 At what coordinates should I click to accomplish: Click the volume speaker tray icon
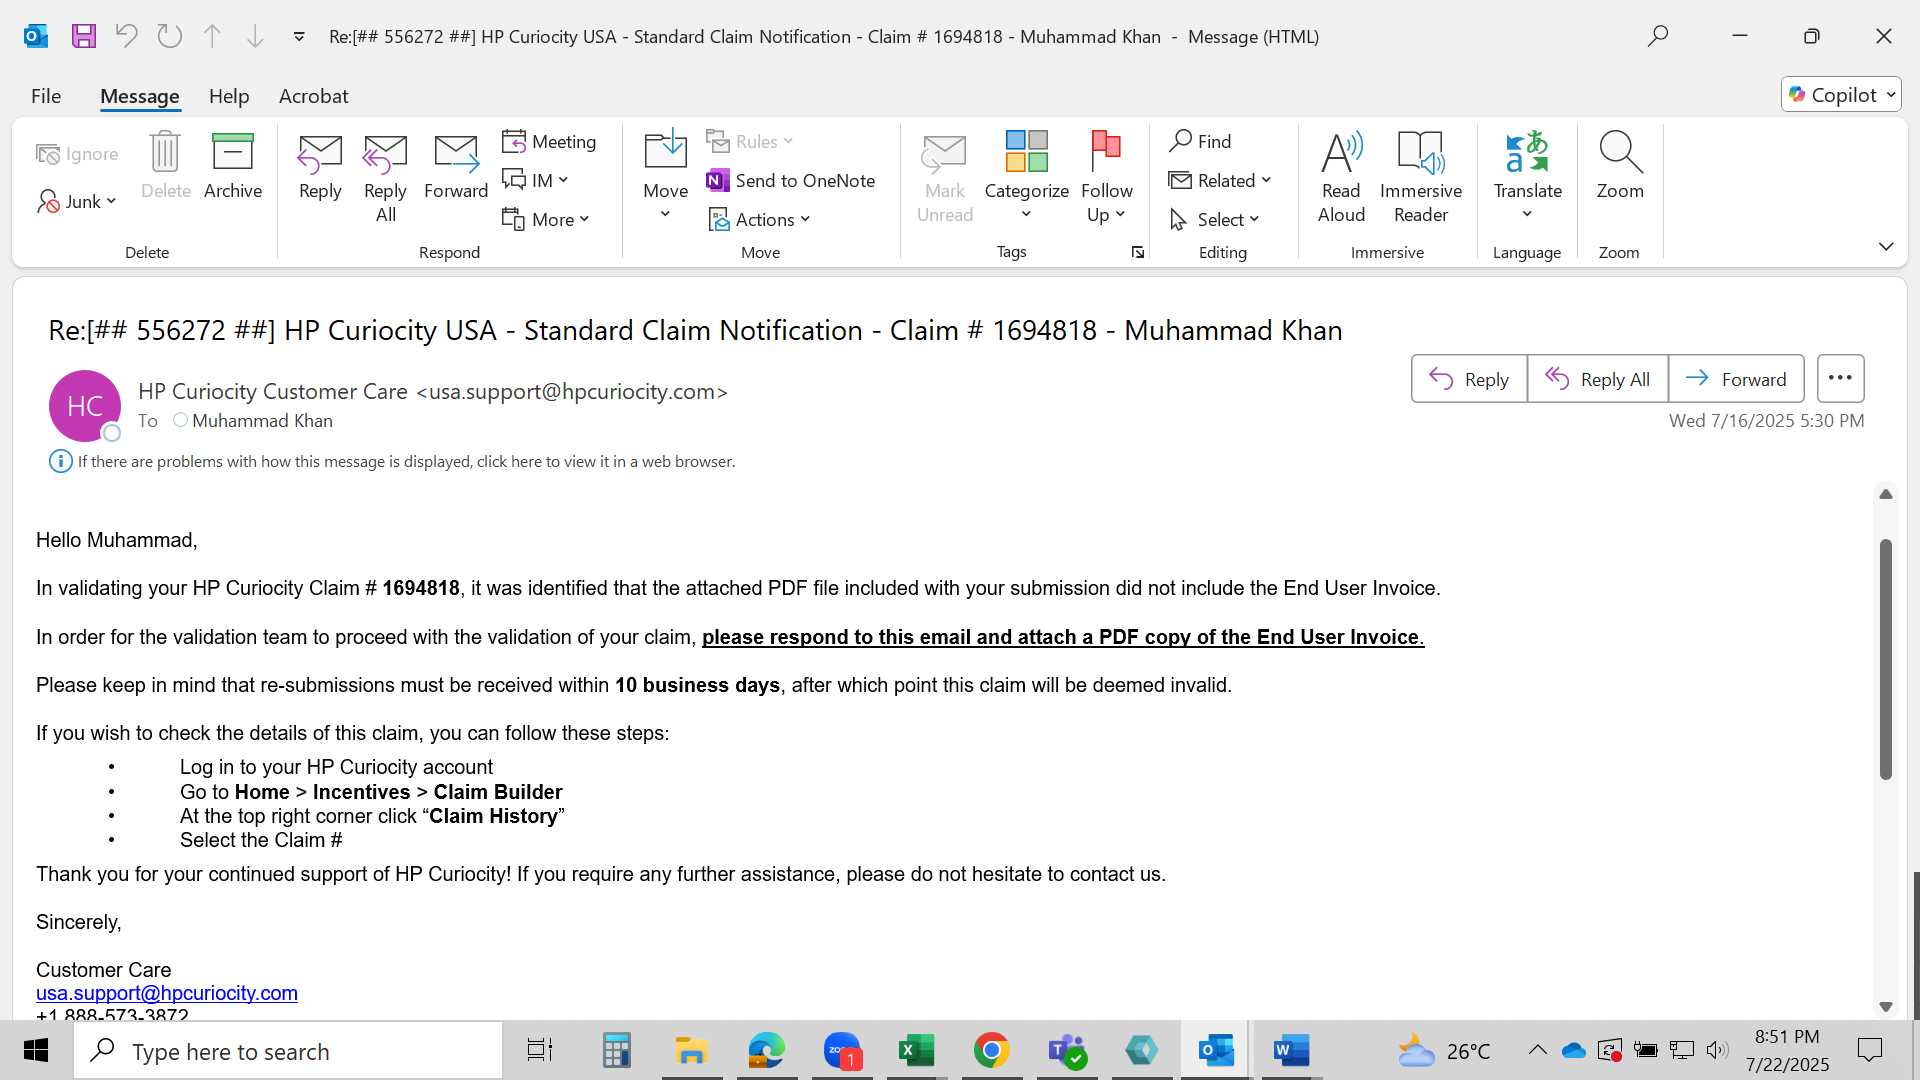coord(1717,1050)
